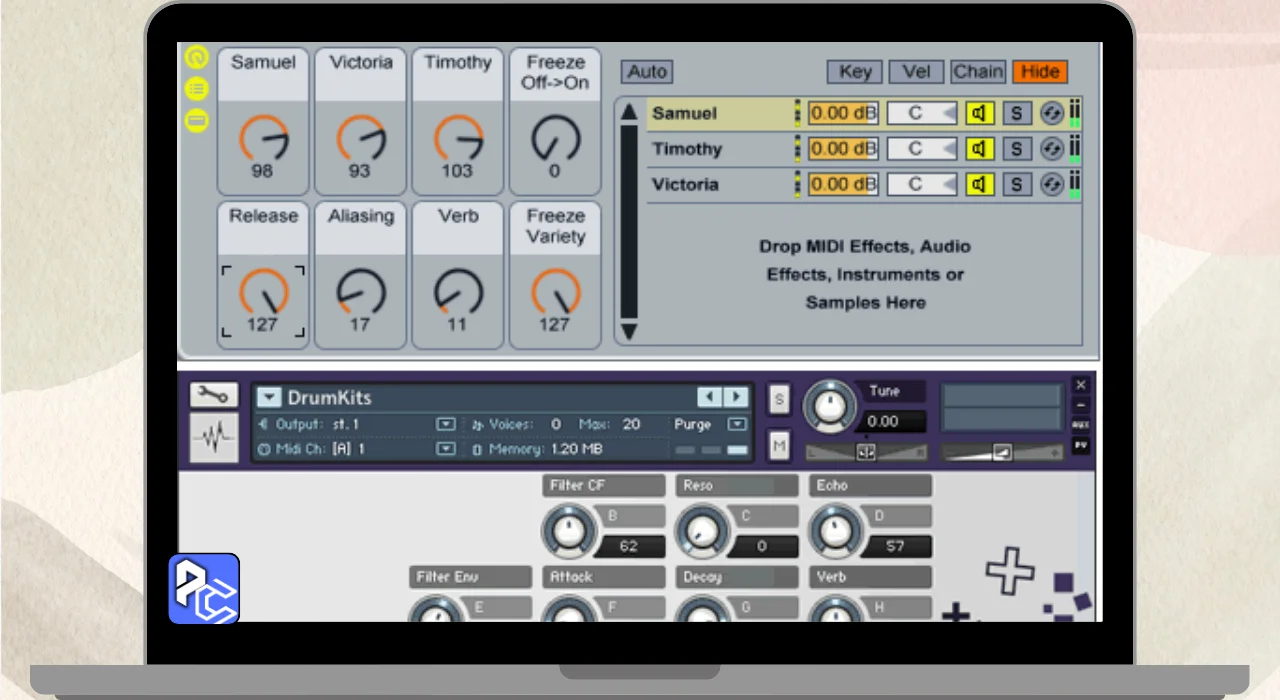Show macro controls using top yellow circle icon
Viewport: 1280px width, 700px height.
tap(197, 57)
